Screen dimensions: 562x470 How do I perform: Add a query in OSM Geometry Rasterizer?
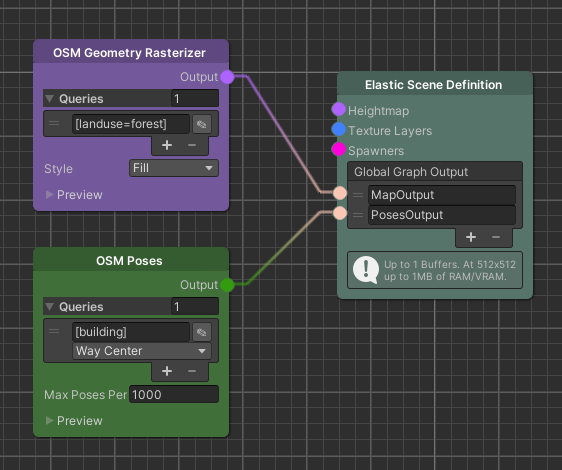167,145
